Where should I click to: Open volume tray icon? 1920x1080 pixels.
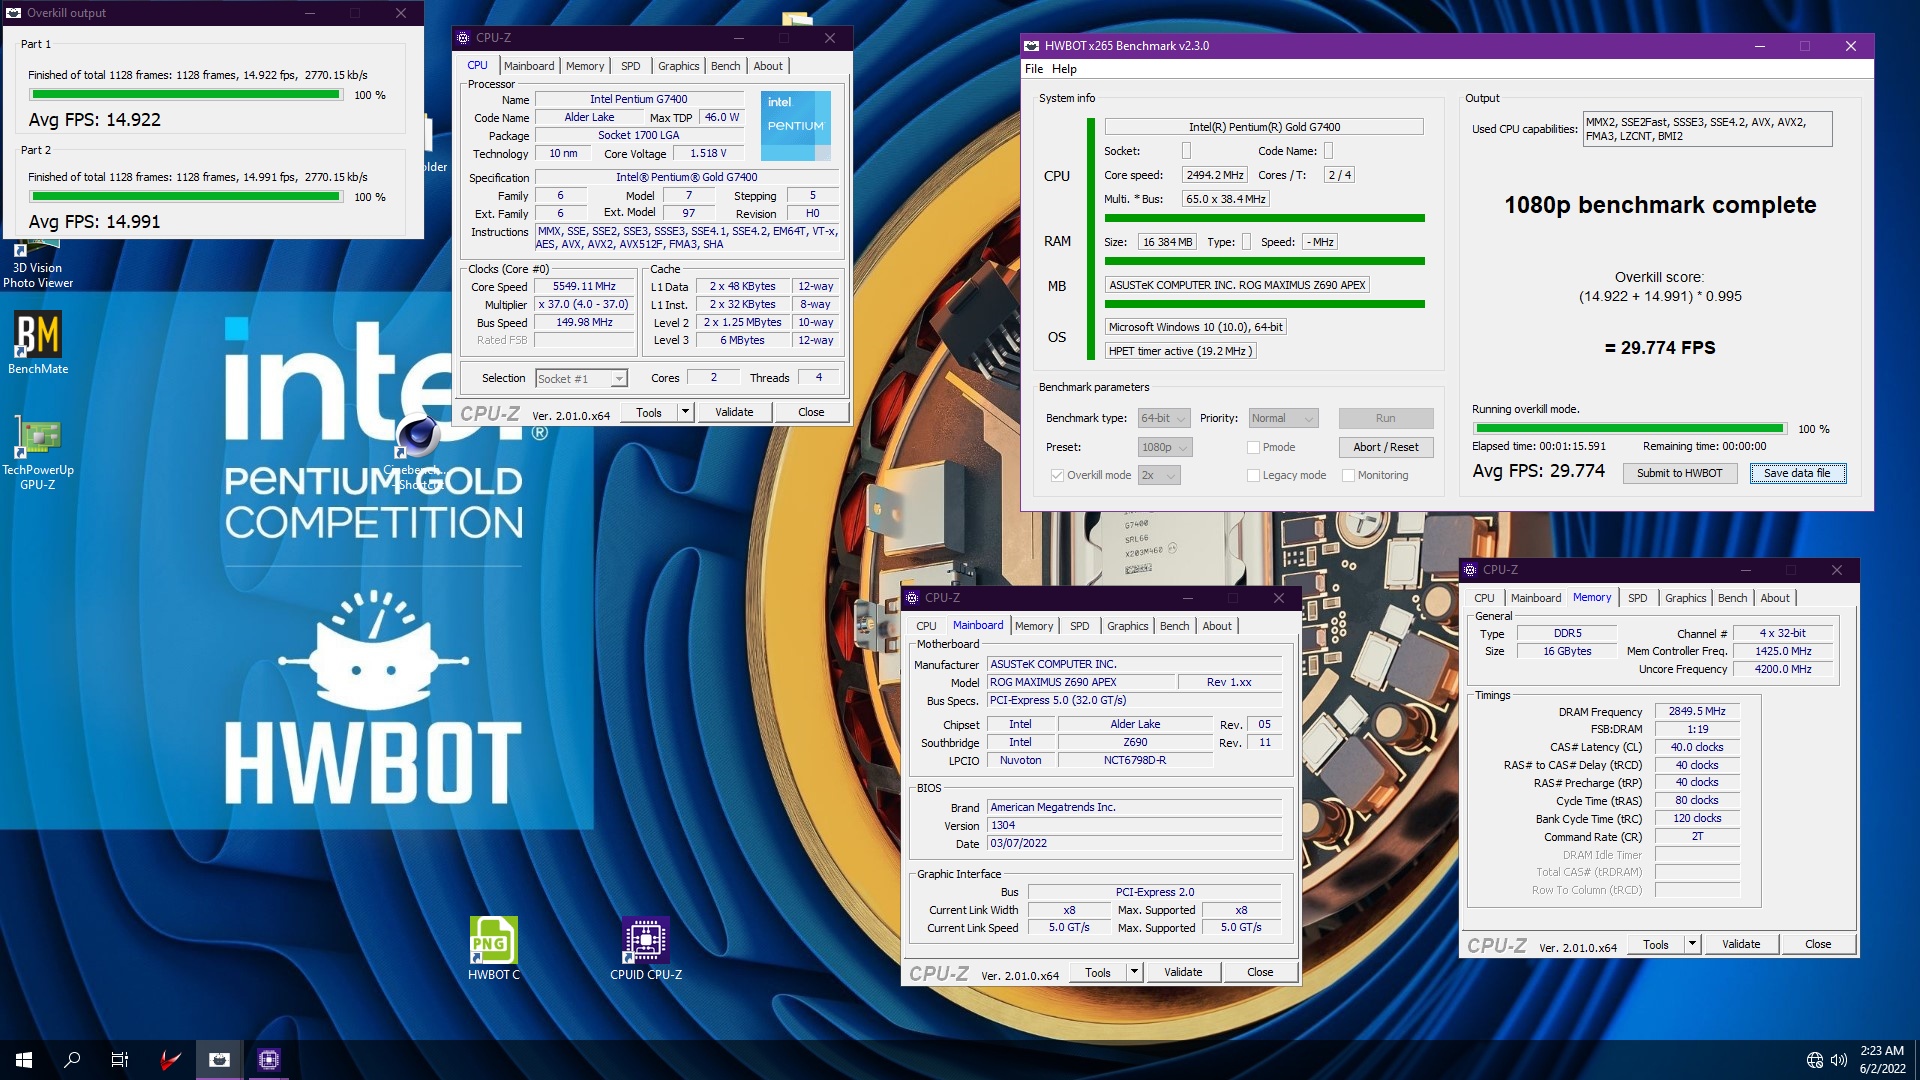click(x=1839, y=1060)
